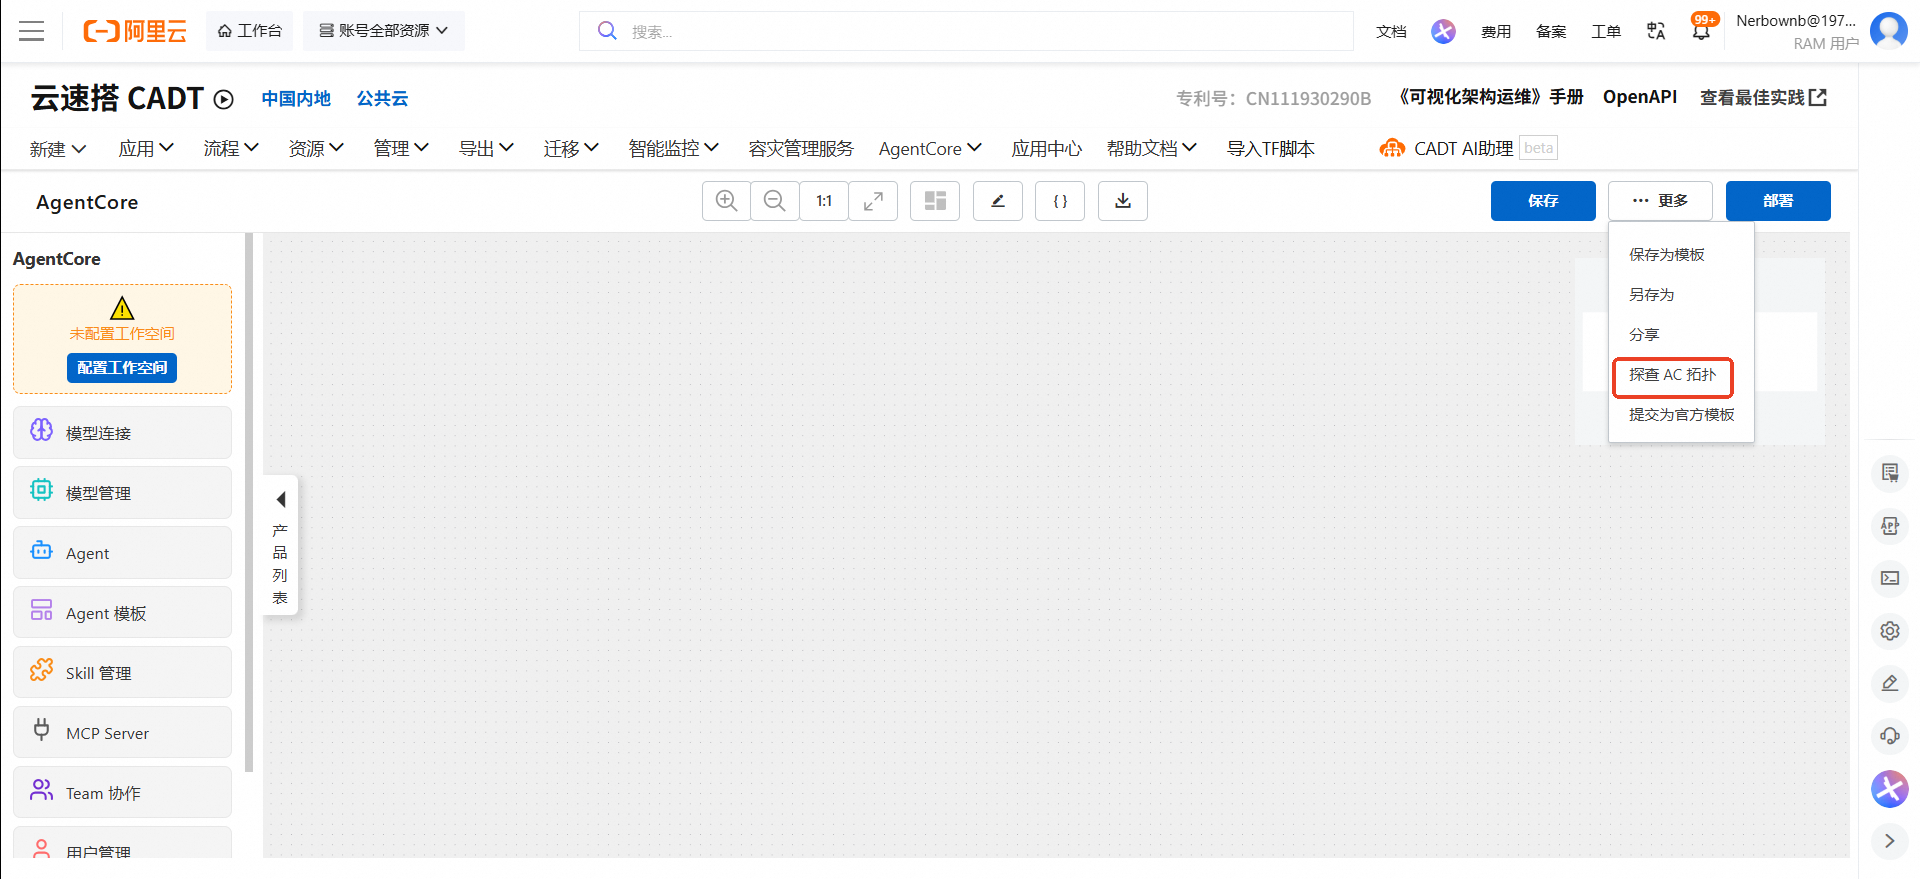Open 容灾管理服务 menu item

(801, 149)
